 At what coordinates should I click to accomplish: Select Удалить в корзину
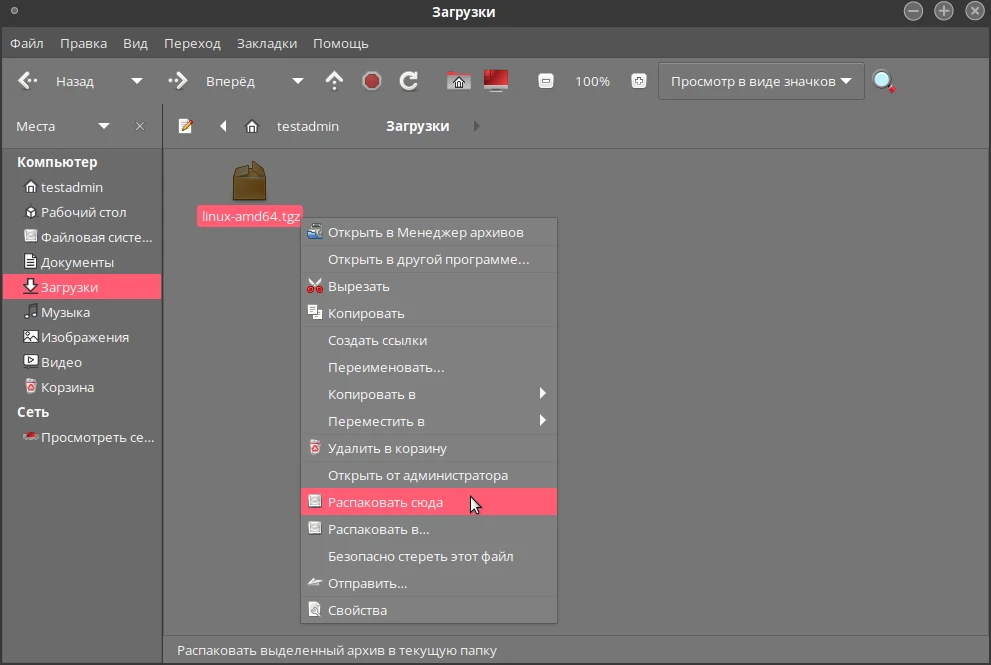coord(429,448)
